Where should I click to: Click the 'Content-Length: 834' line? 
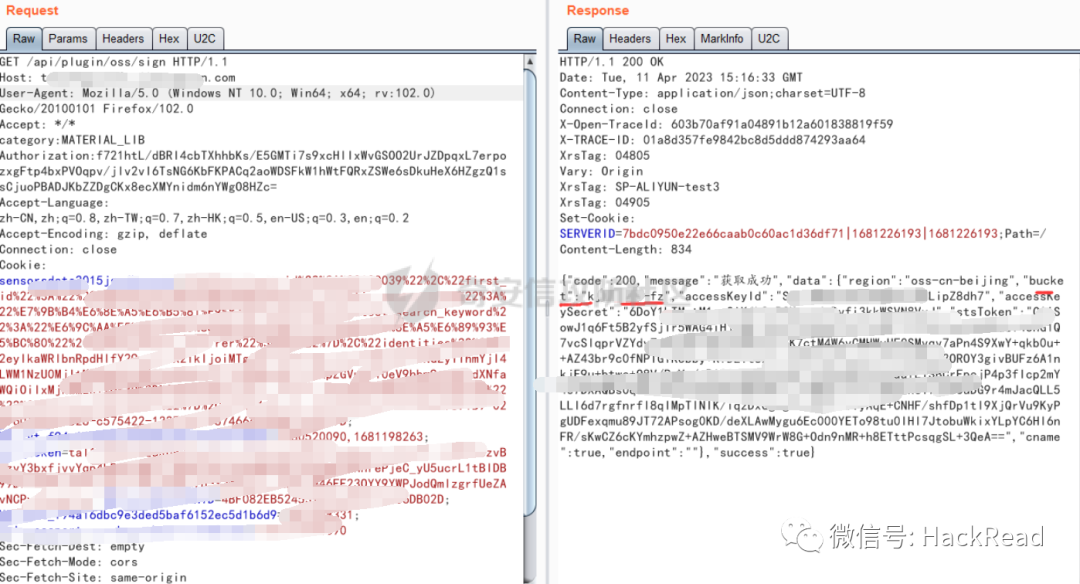tap(625, 249)
